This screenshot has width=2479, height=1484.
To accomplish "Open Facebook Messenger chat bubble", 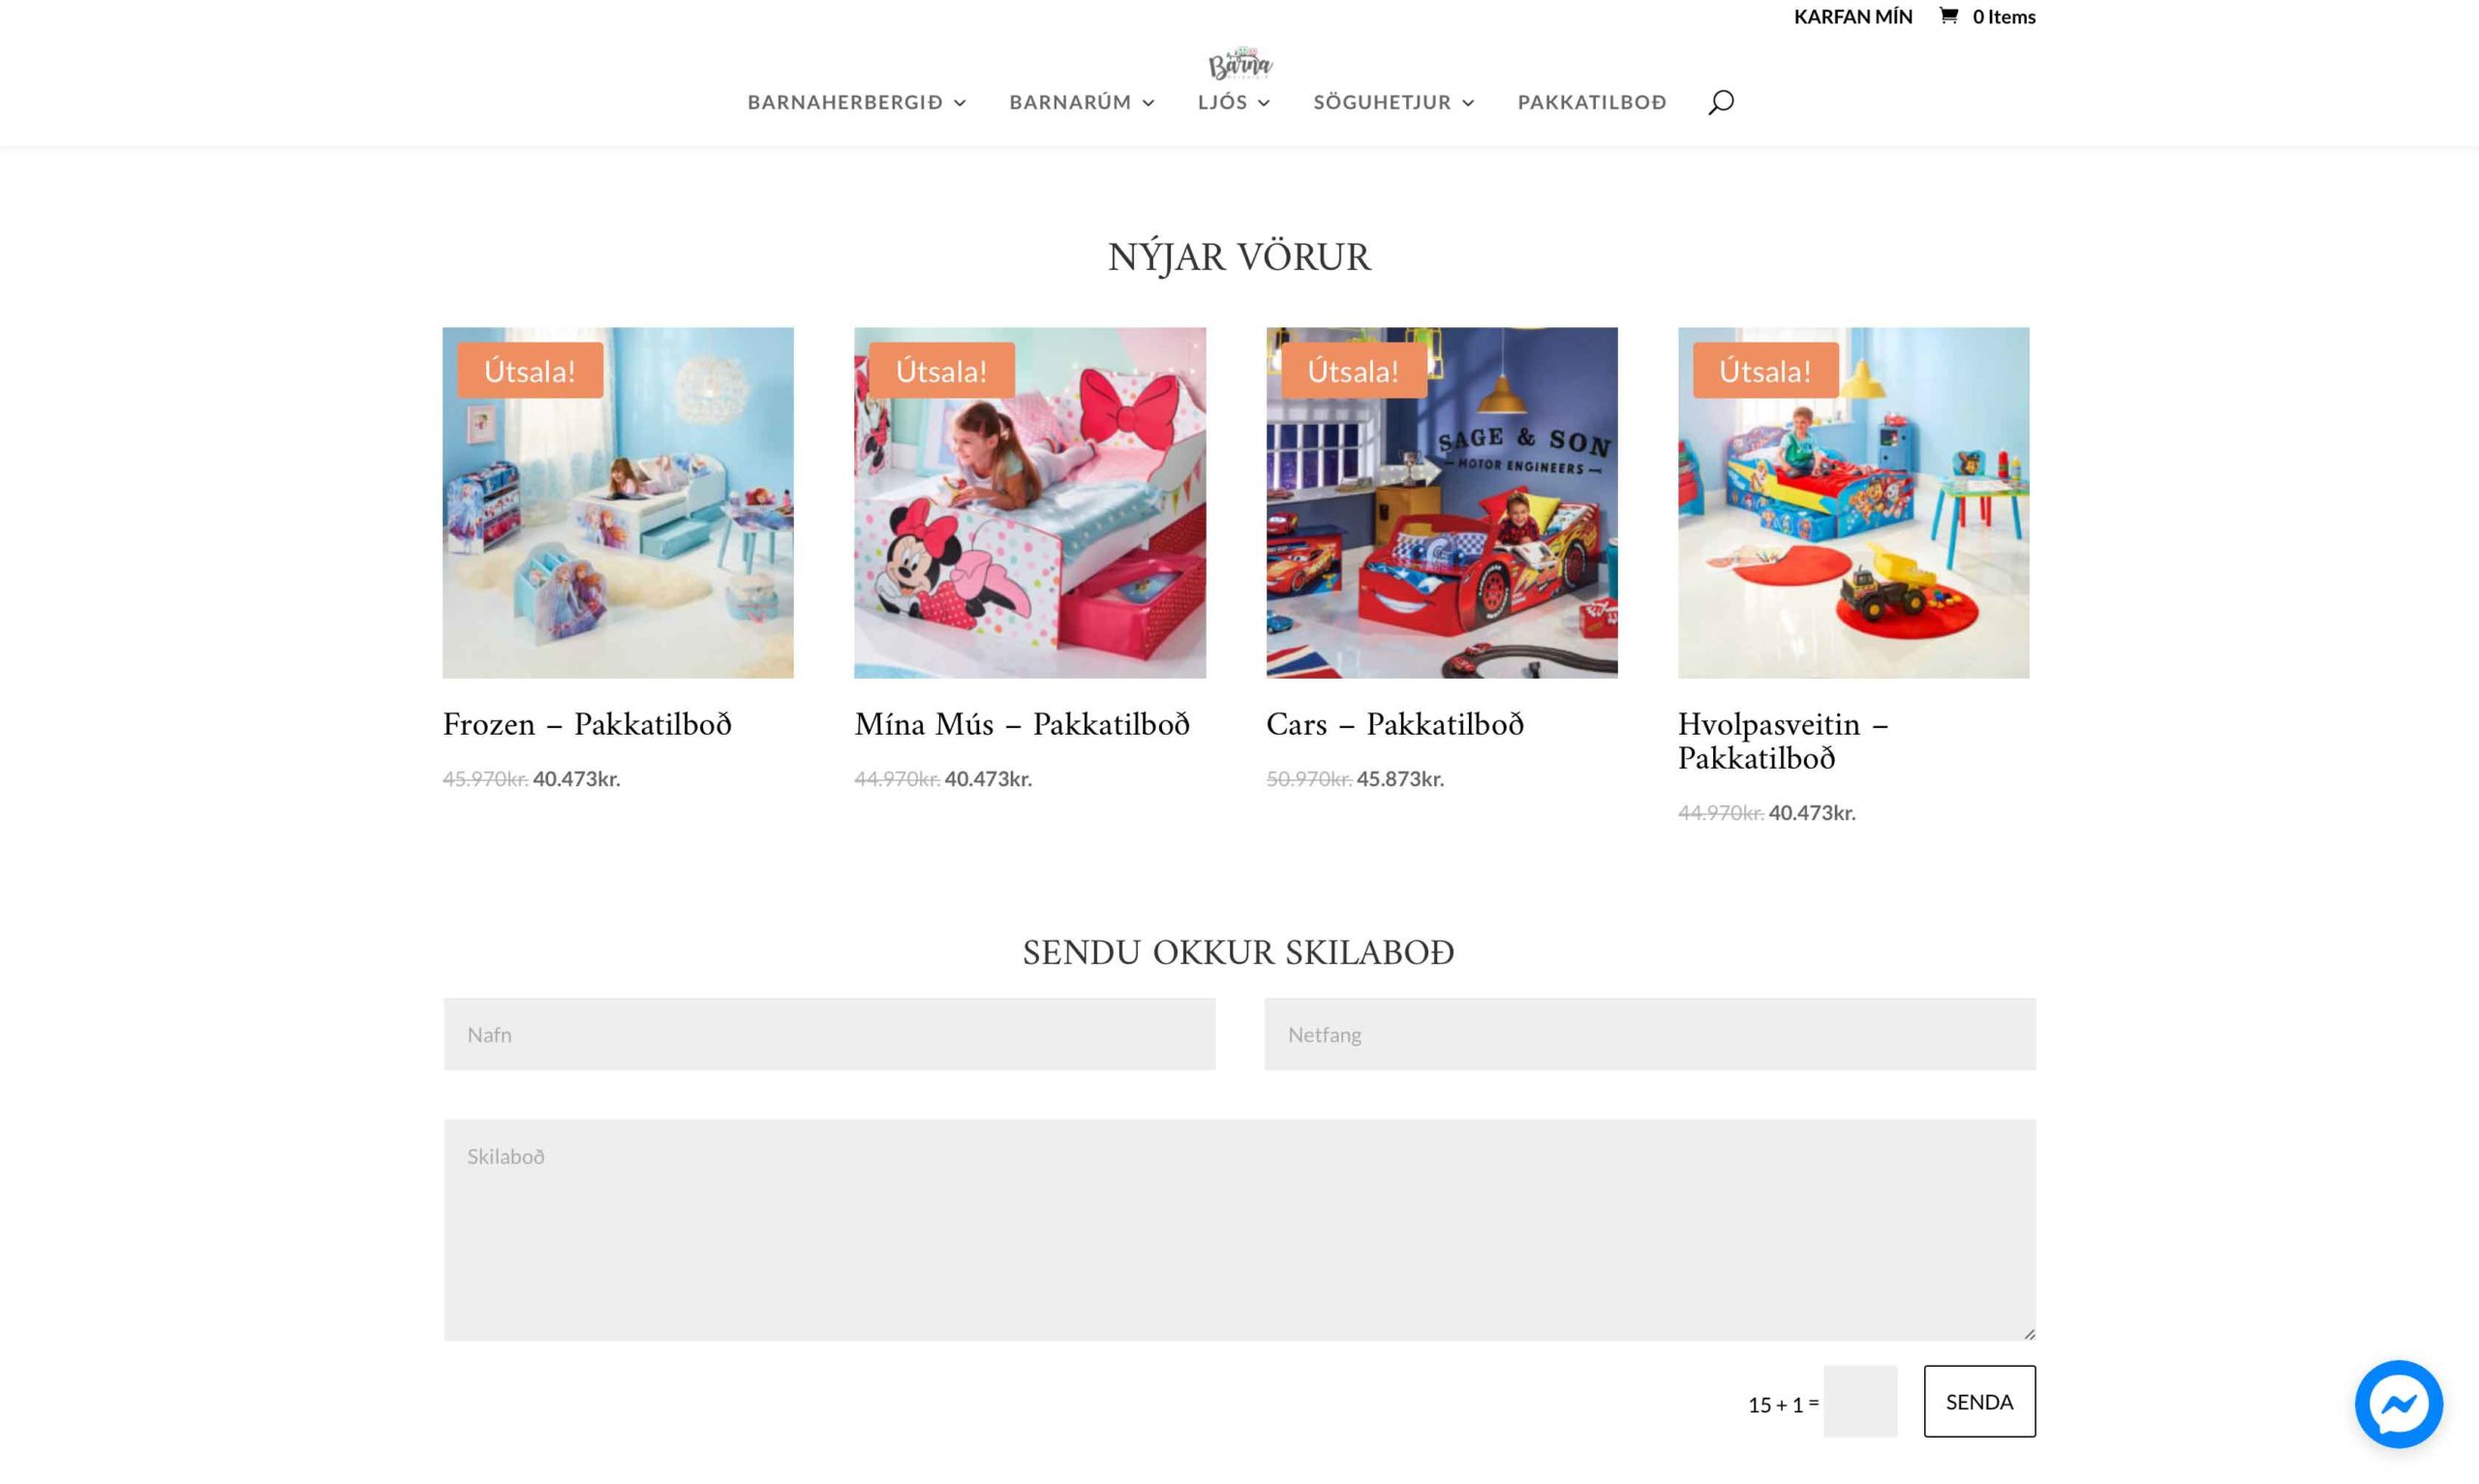I will 2398,1403.
